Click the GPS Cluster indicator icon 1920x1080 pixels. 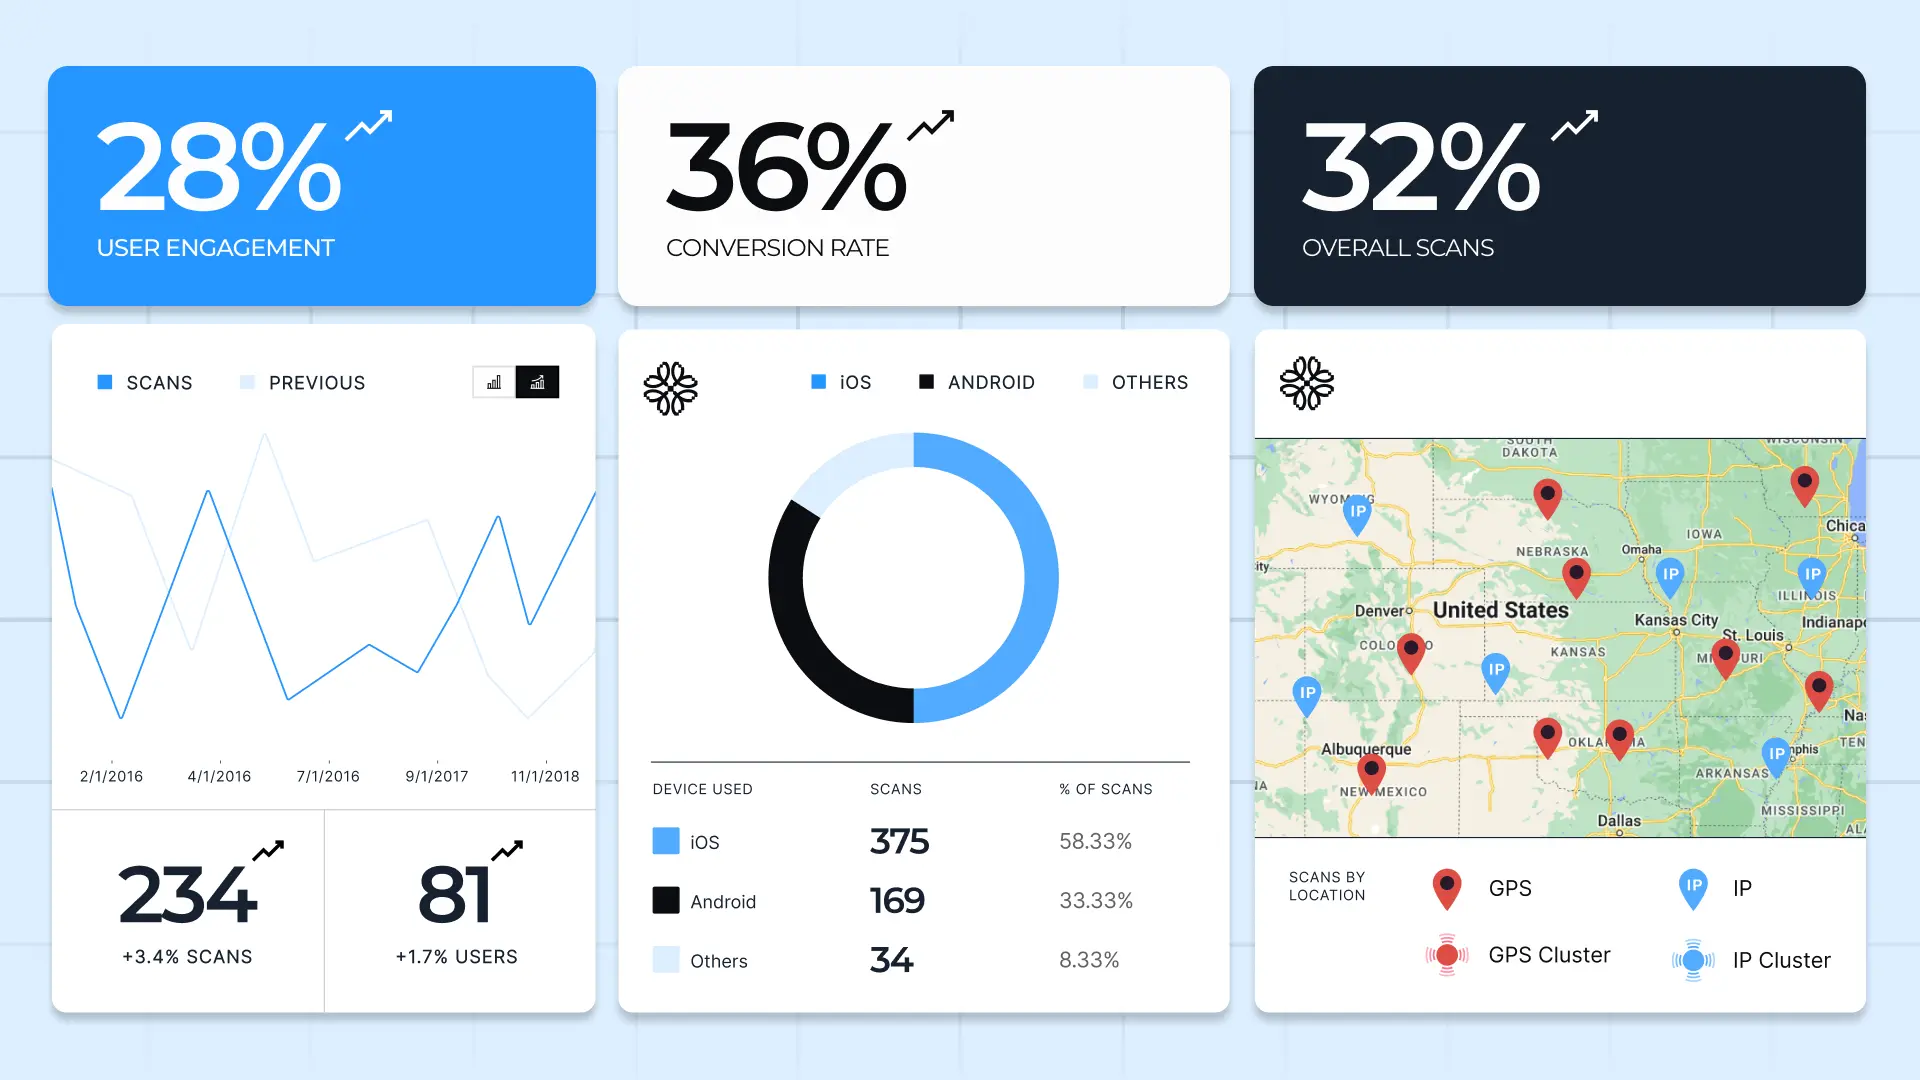1445,955
